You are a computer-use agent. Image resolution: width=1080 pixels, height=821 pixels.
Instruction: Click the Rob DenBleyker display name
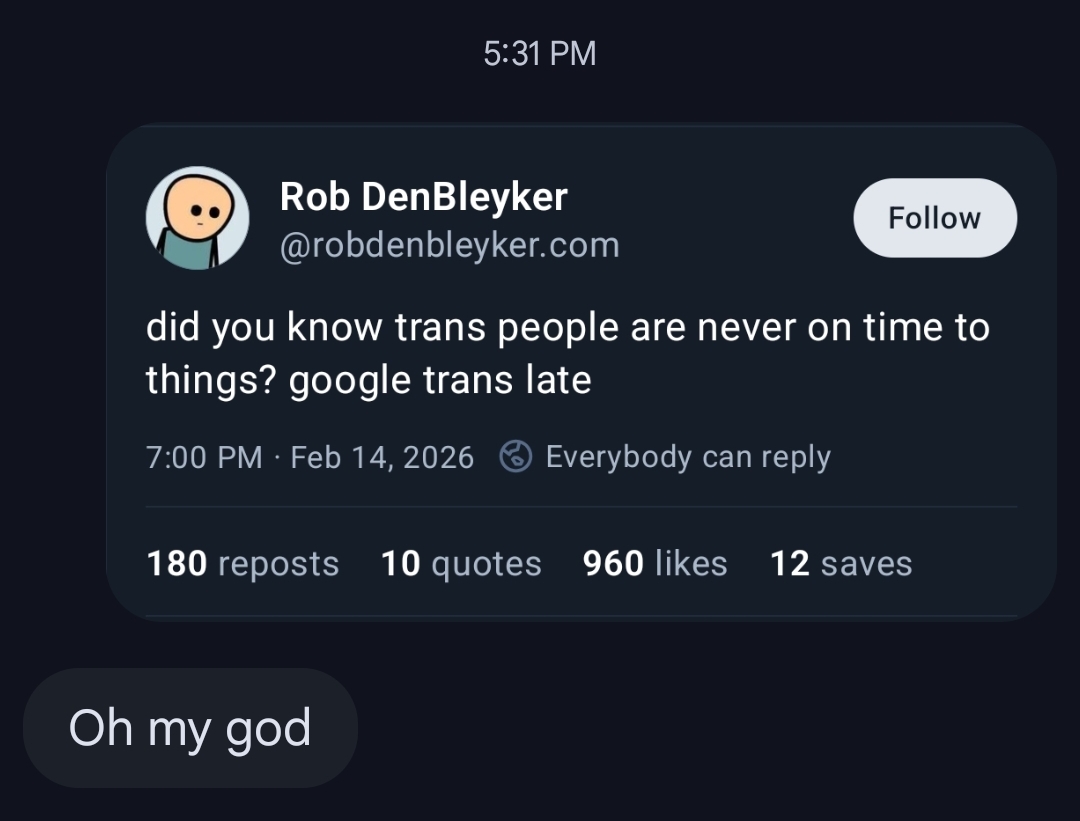pyautogui.click(x=423, y=197)
